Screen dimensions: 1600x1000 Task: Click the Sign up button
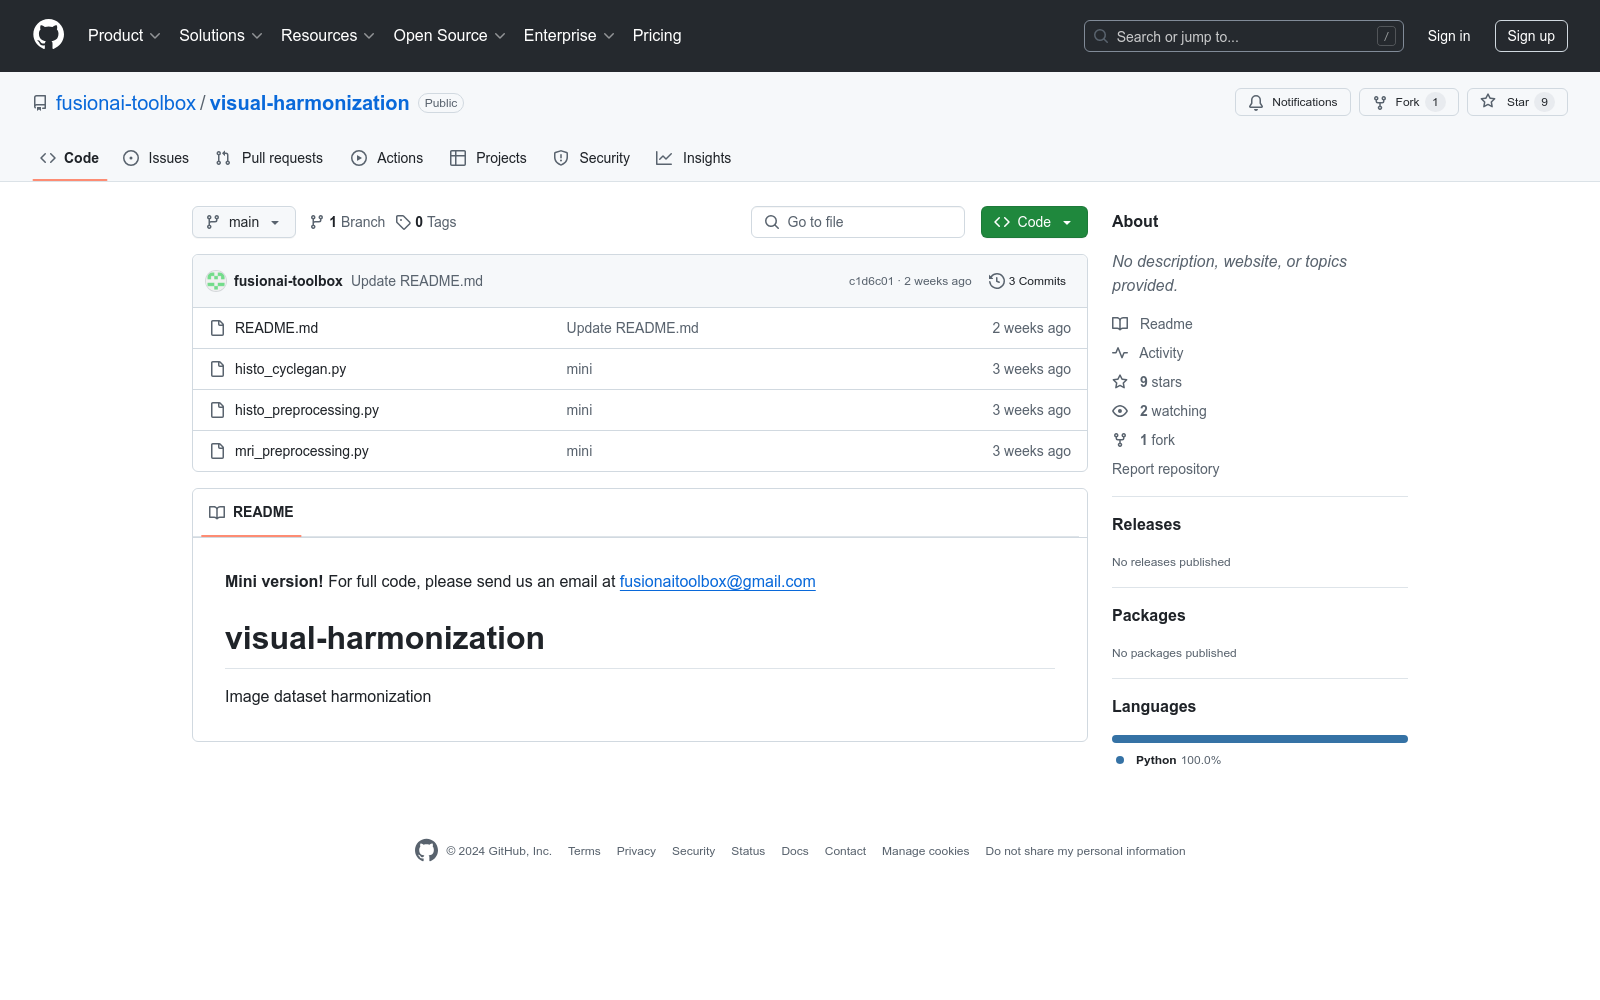point(1531,36)
